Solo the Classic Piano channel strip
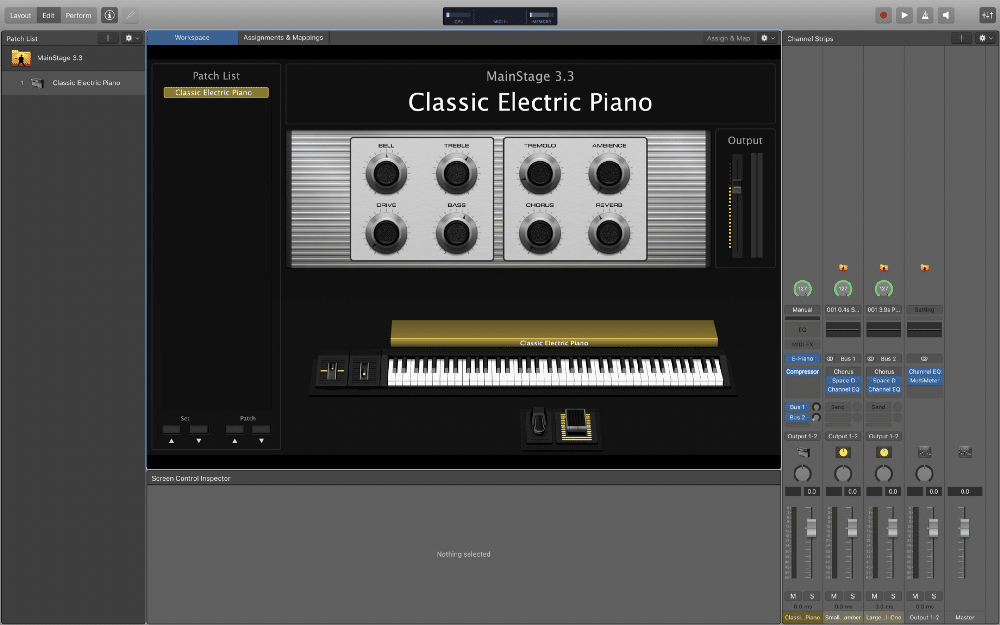The height and width of the screenshot is (625, 1000). coord(812,596)
